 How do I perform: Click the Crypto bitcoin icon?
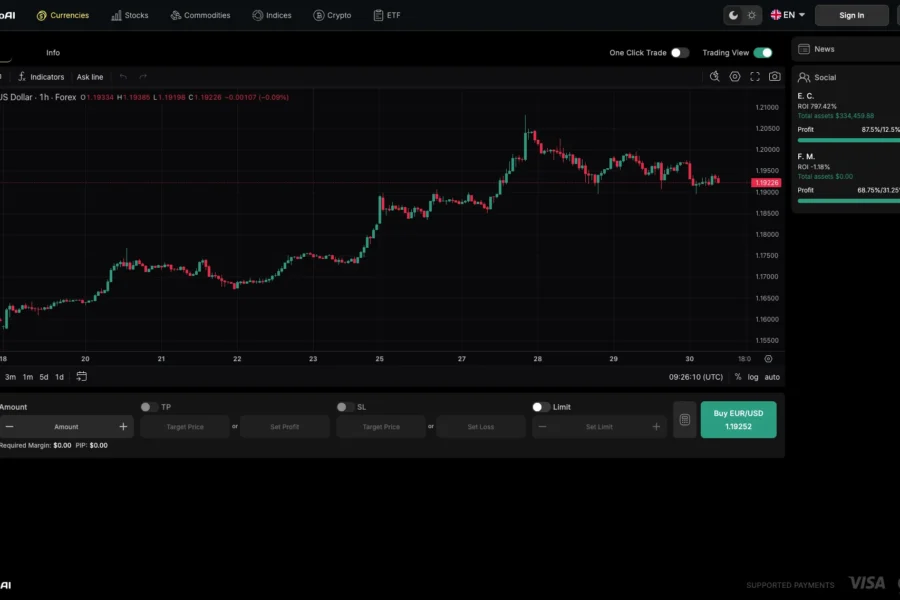click(x=319, y=16)
